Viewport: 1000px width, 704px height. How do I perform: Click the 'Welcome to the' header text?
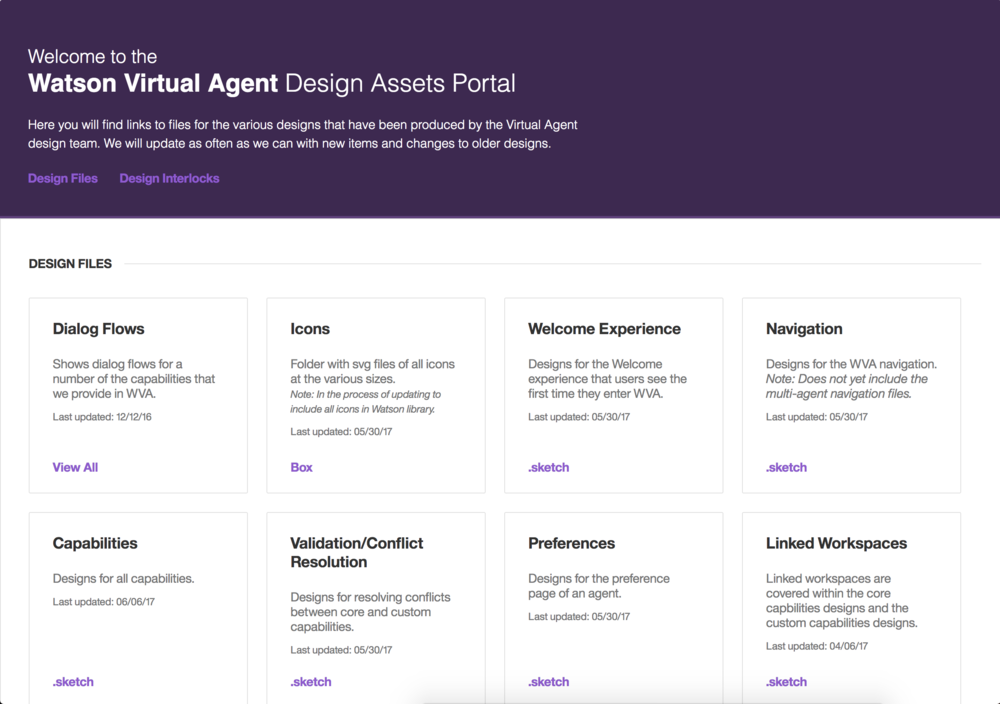[x=92, y=57]
